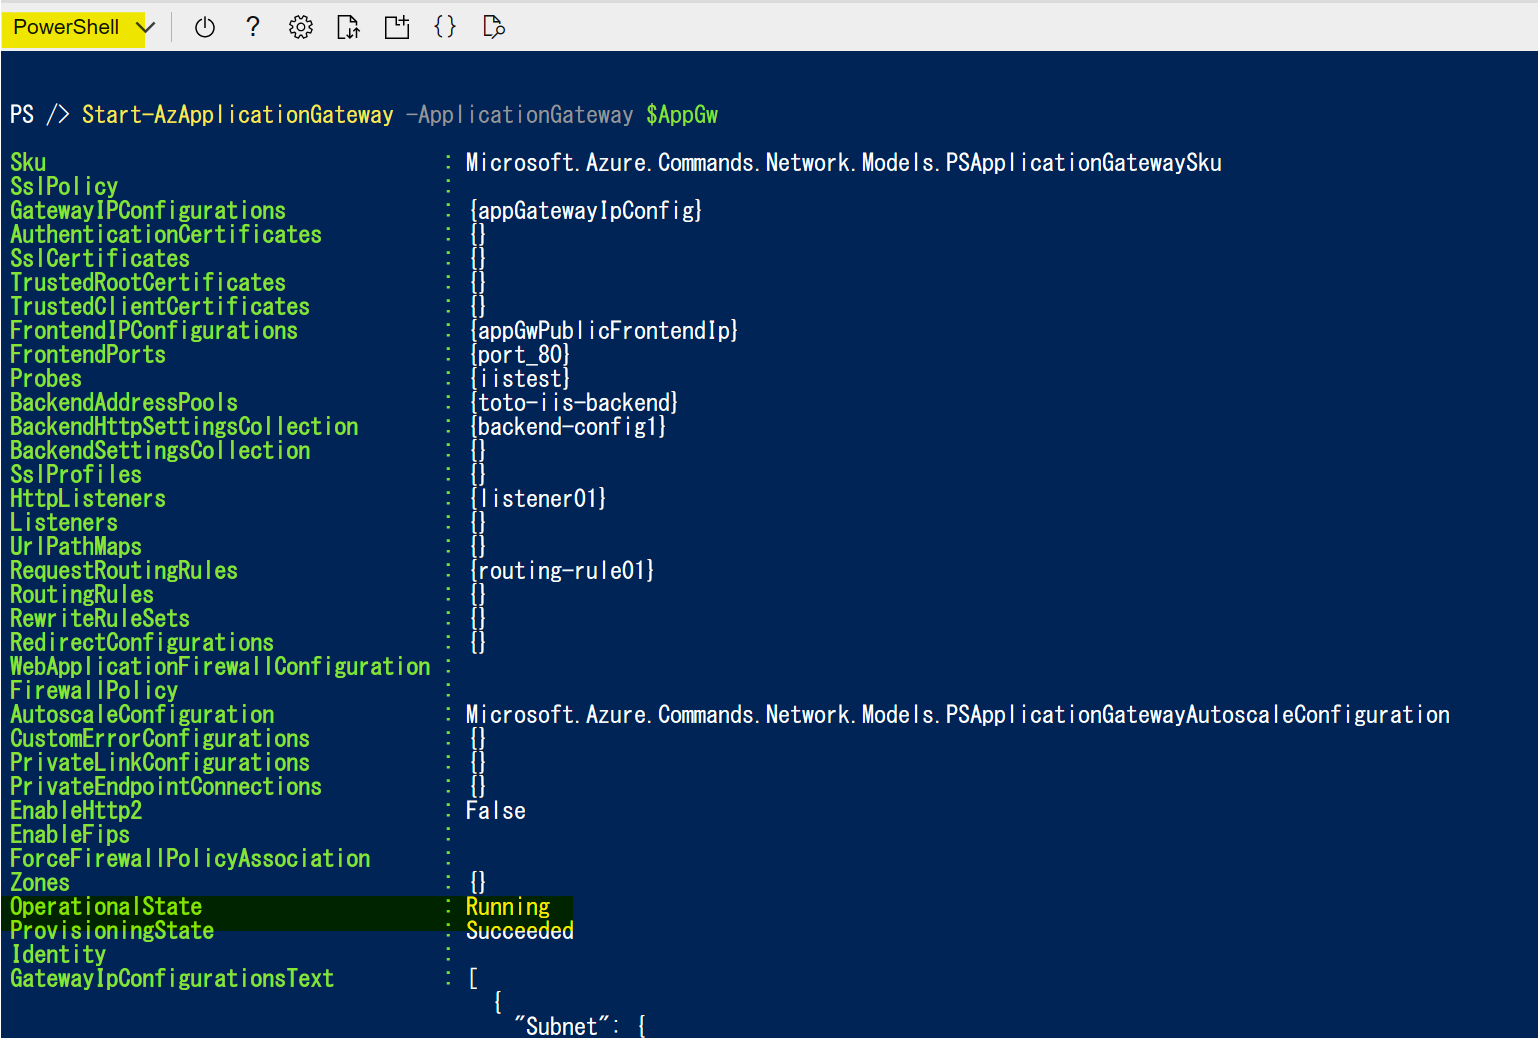Open the web preview icon
This screenshot has width=1538, height=1038.
point(493,27)
